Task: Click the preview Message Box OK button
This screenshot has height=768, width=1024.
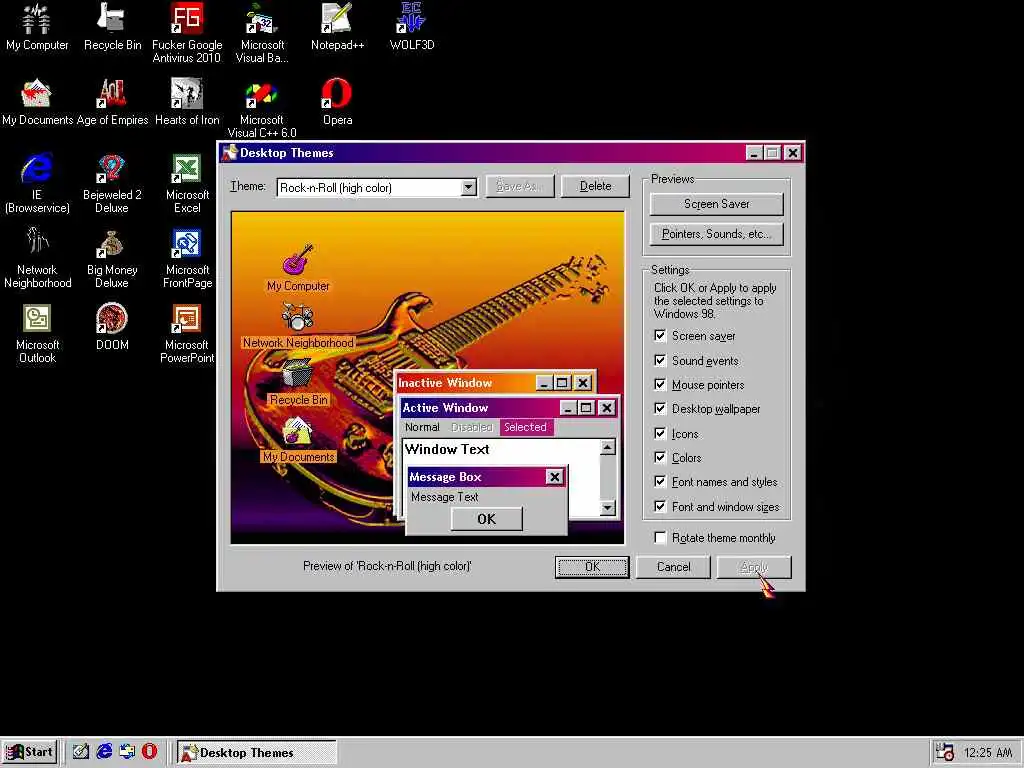Action: (487, 519)
